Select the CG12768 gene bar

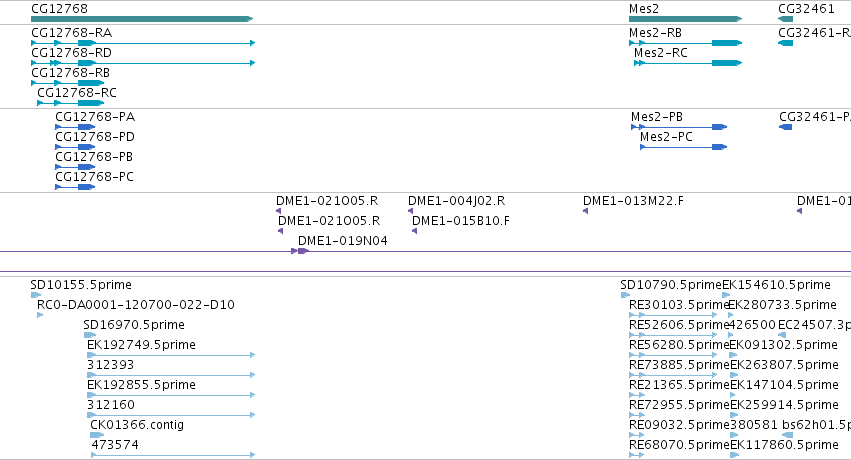click(x=142, y=19)
